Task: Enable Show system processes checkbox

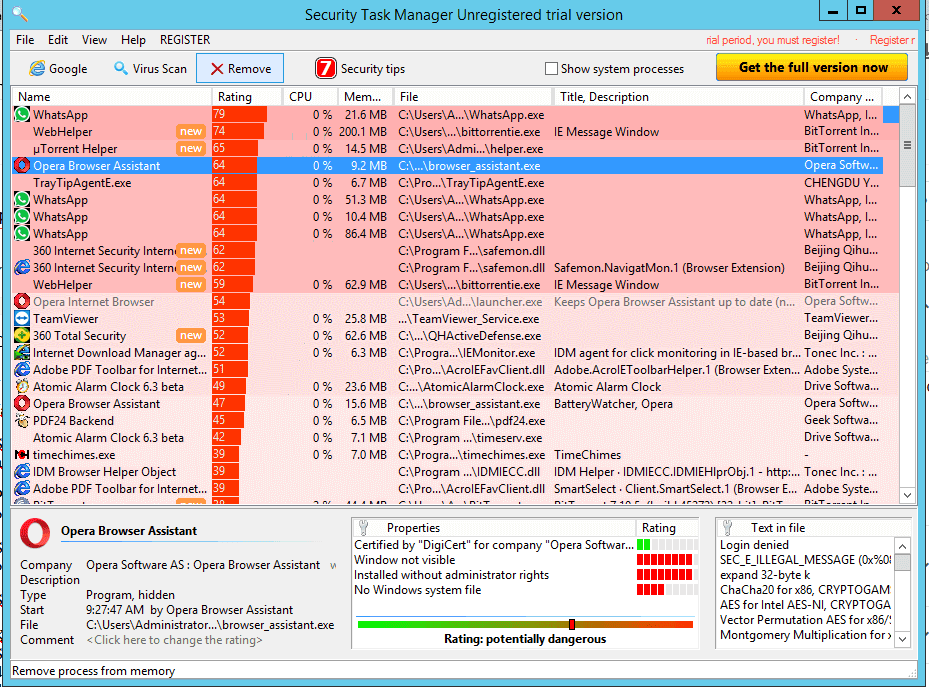Action: [551, 69]
